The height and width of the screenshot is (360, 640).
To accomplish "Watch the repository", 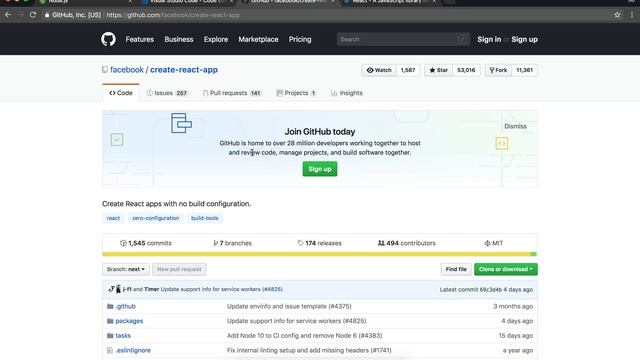I will pyautogui.click(x=379, y=70).
